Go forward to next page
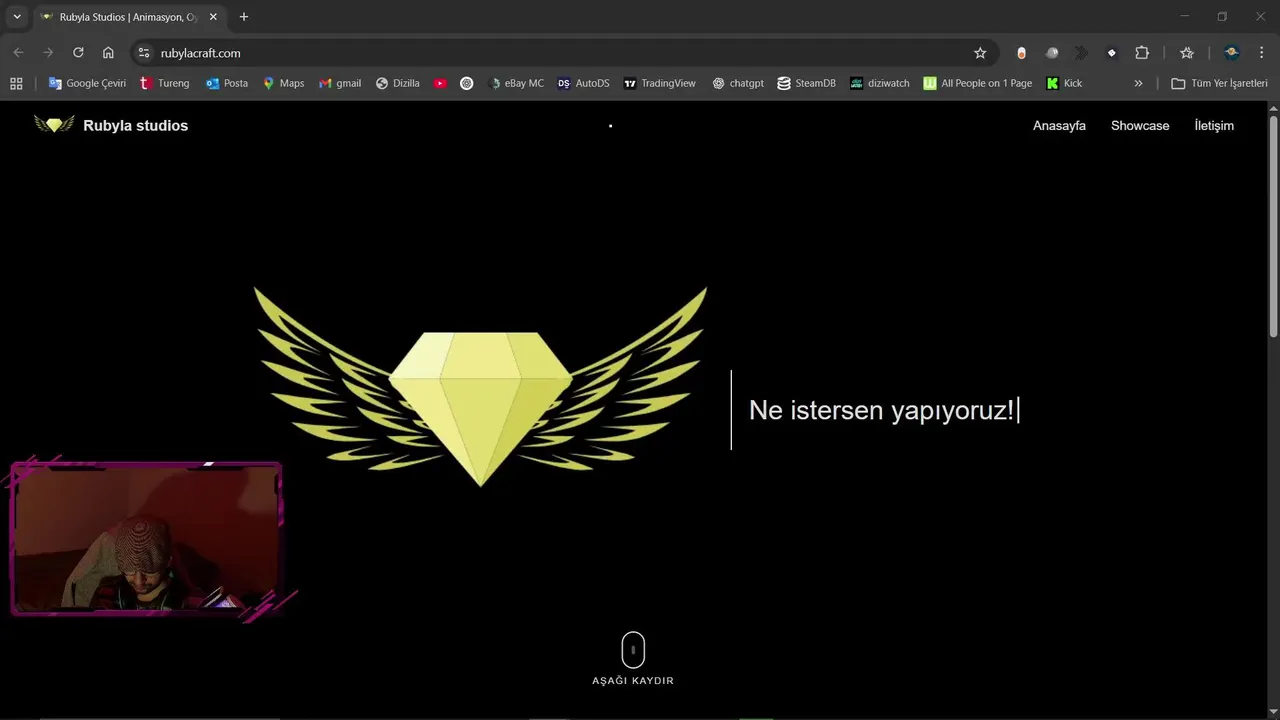The height and width of the screenshot is (720, 1280). coord(48,53)
